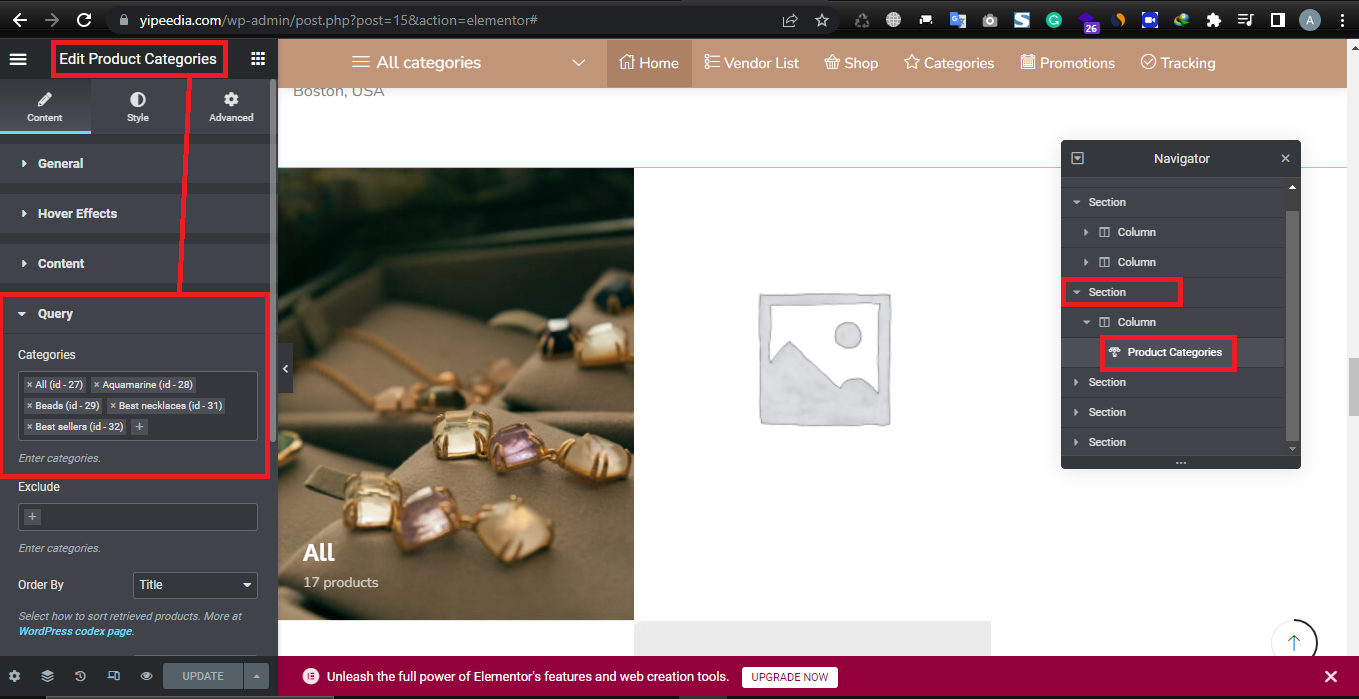Viewport: 1359px width, 699px height.
Task: Expand the Content section
Action: [x=135, y=264]
